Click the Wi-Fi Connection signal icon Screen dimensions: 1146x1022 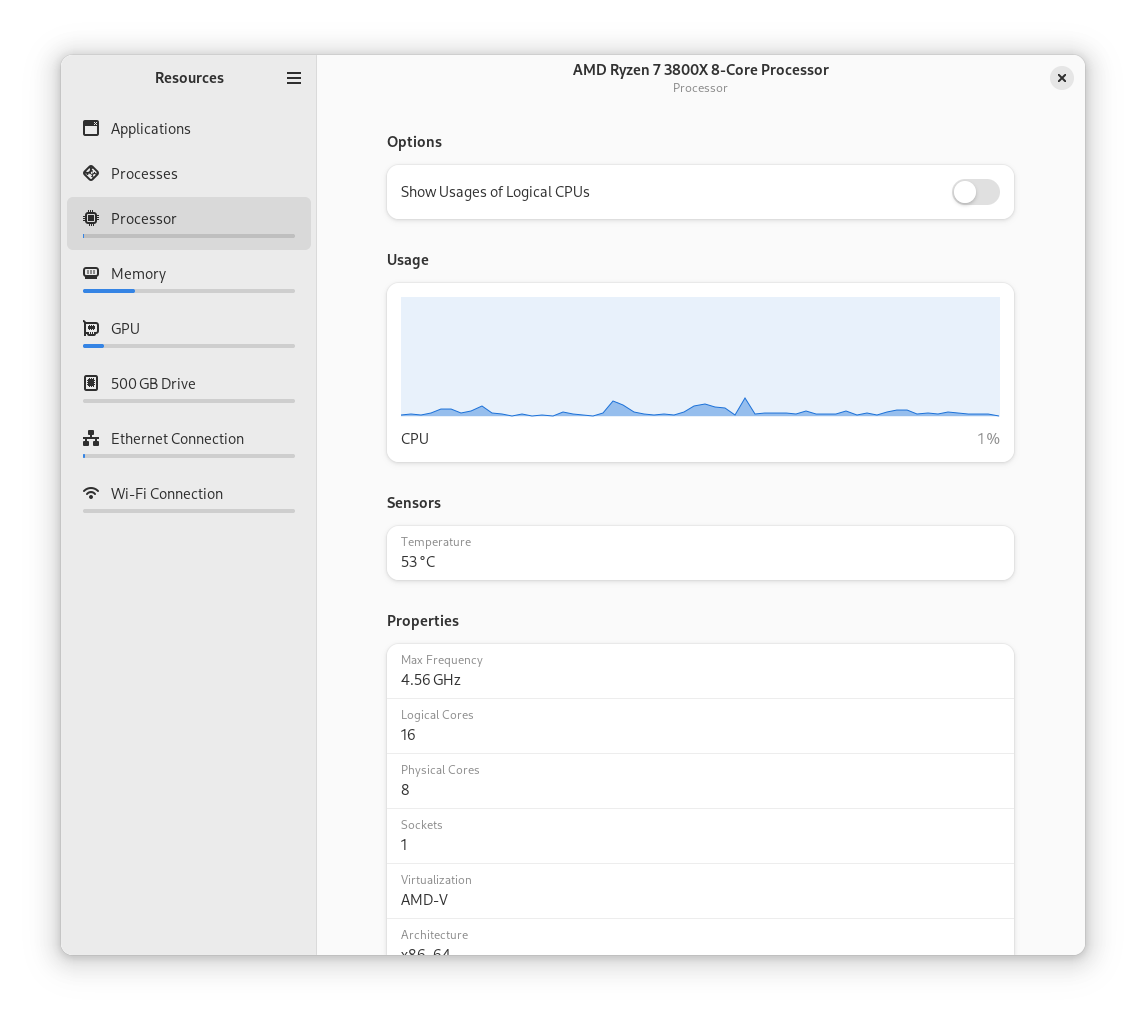[x=91, y=493]
